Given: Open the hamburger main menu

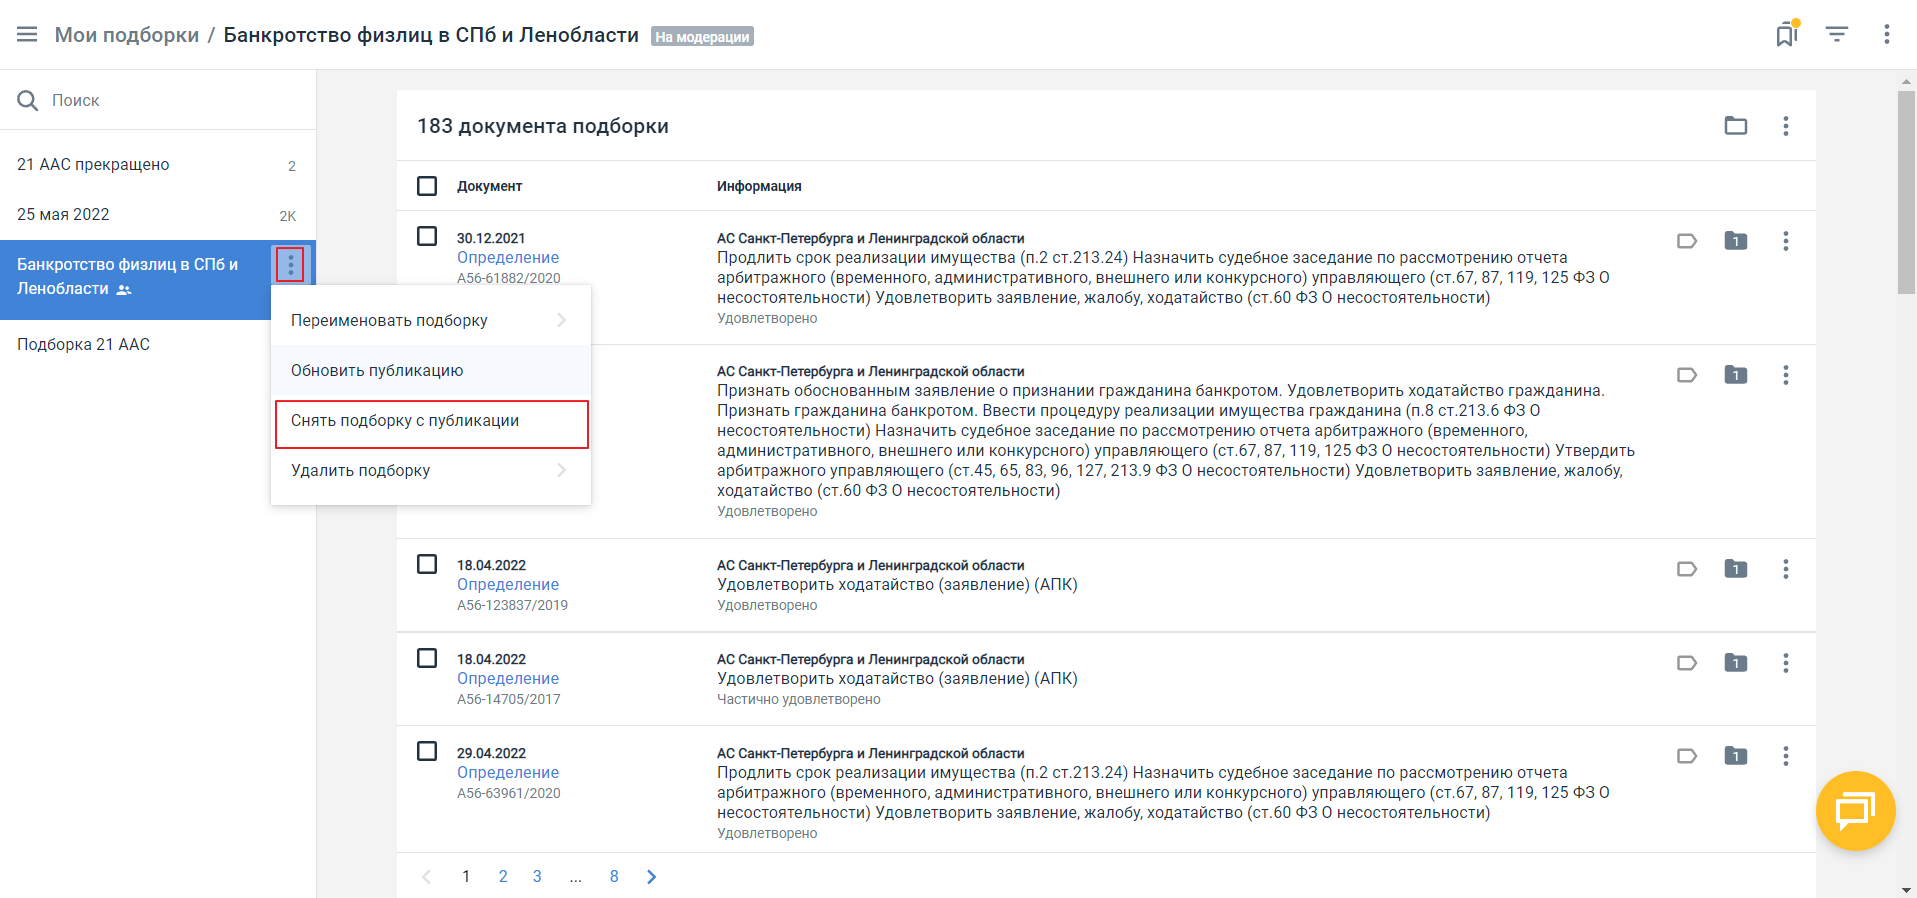Looking at the screenshot, I should pyautogui.click(x=27, y=35).
